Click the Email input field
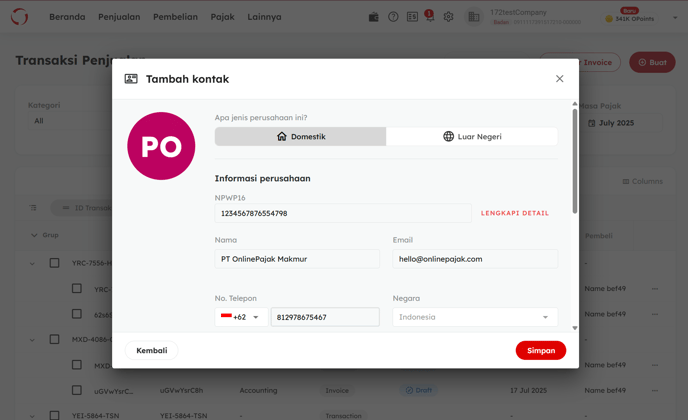Screen dimensions: 688x420 tap(475, 259)
